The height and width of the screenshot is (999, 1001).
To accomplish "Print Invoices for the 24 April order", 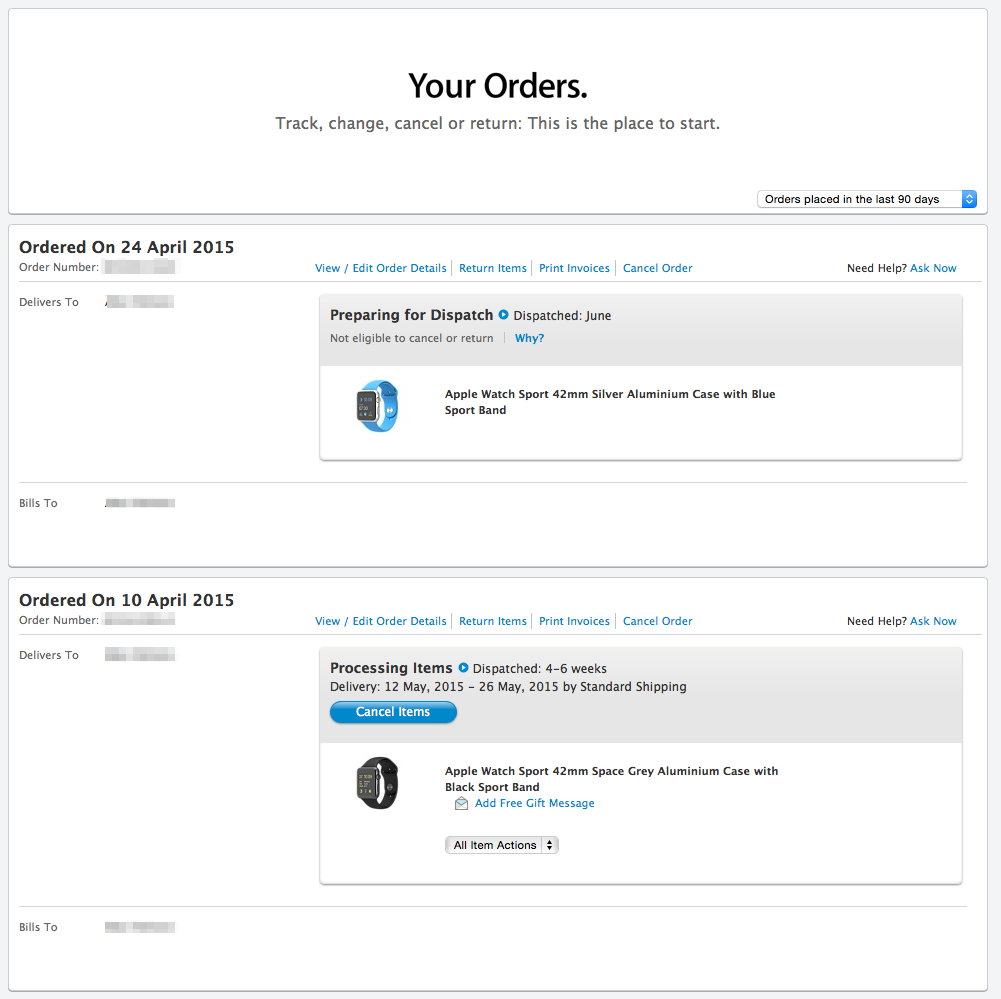I will click(x=574, y=268).
